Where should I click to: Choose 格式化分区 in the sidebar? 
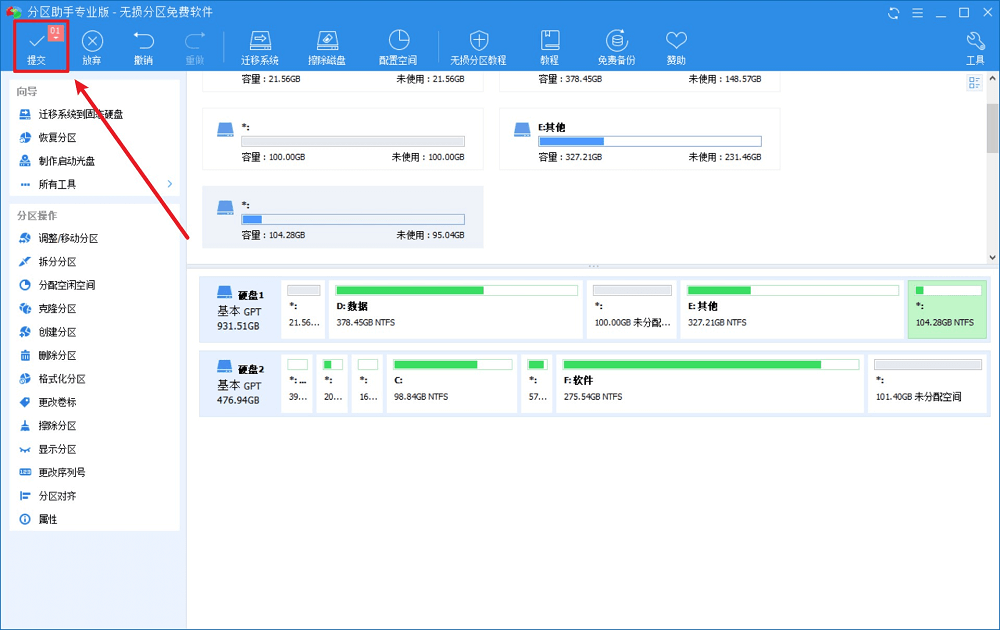62,379
